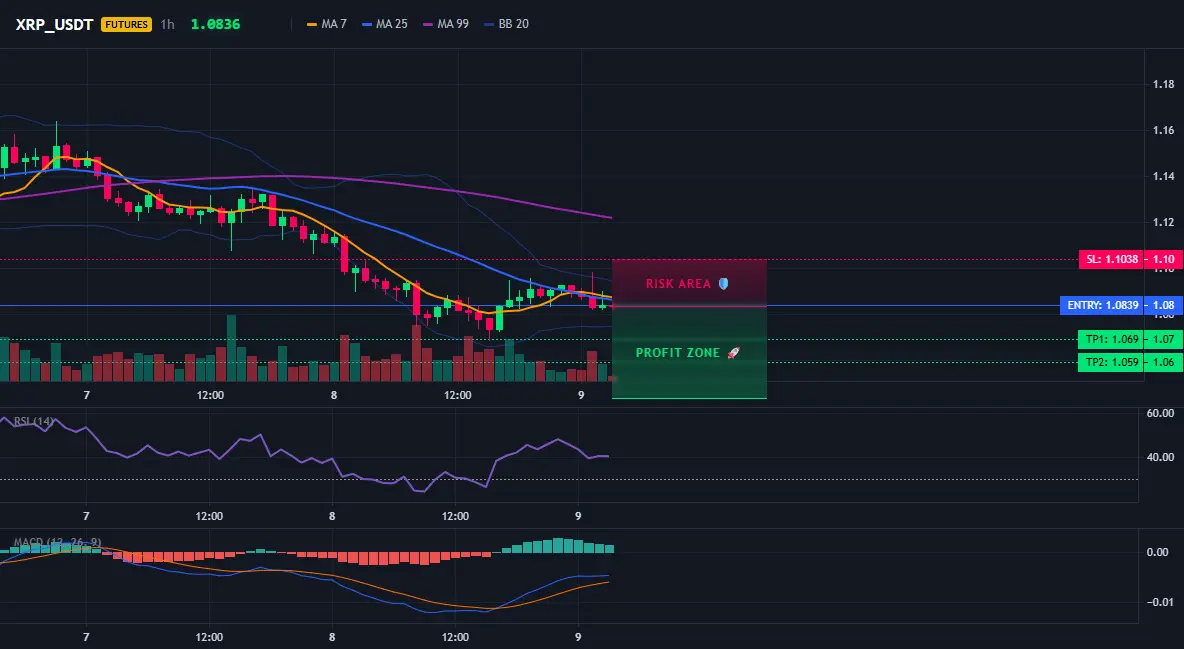
Task: Click date label 8 under the price chart
Action: tap(333, 395)
